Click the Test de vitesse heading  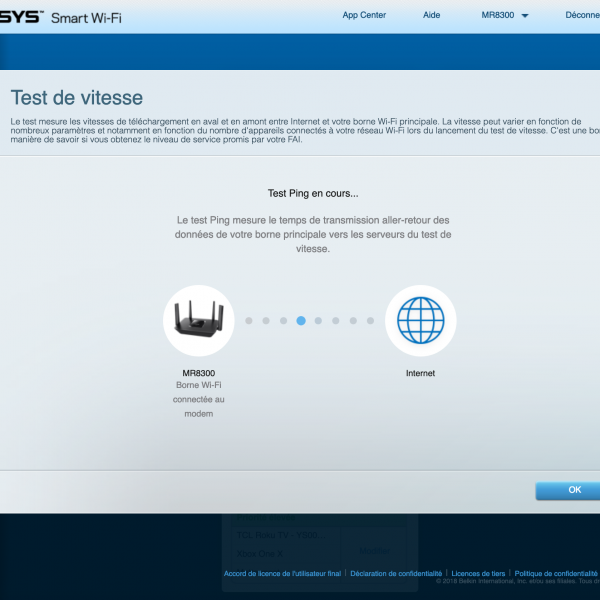pyautogui.click(x=77, y=98)
